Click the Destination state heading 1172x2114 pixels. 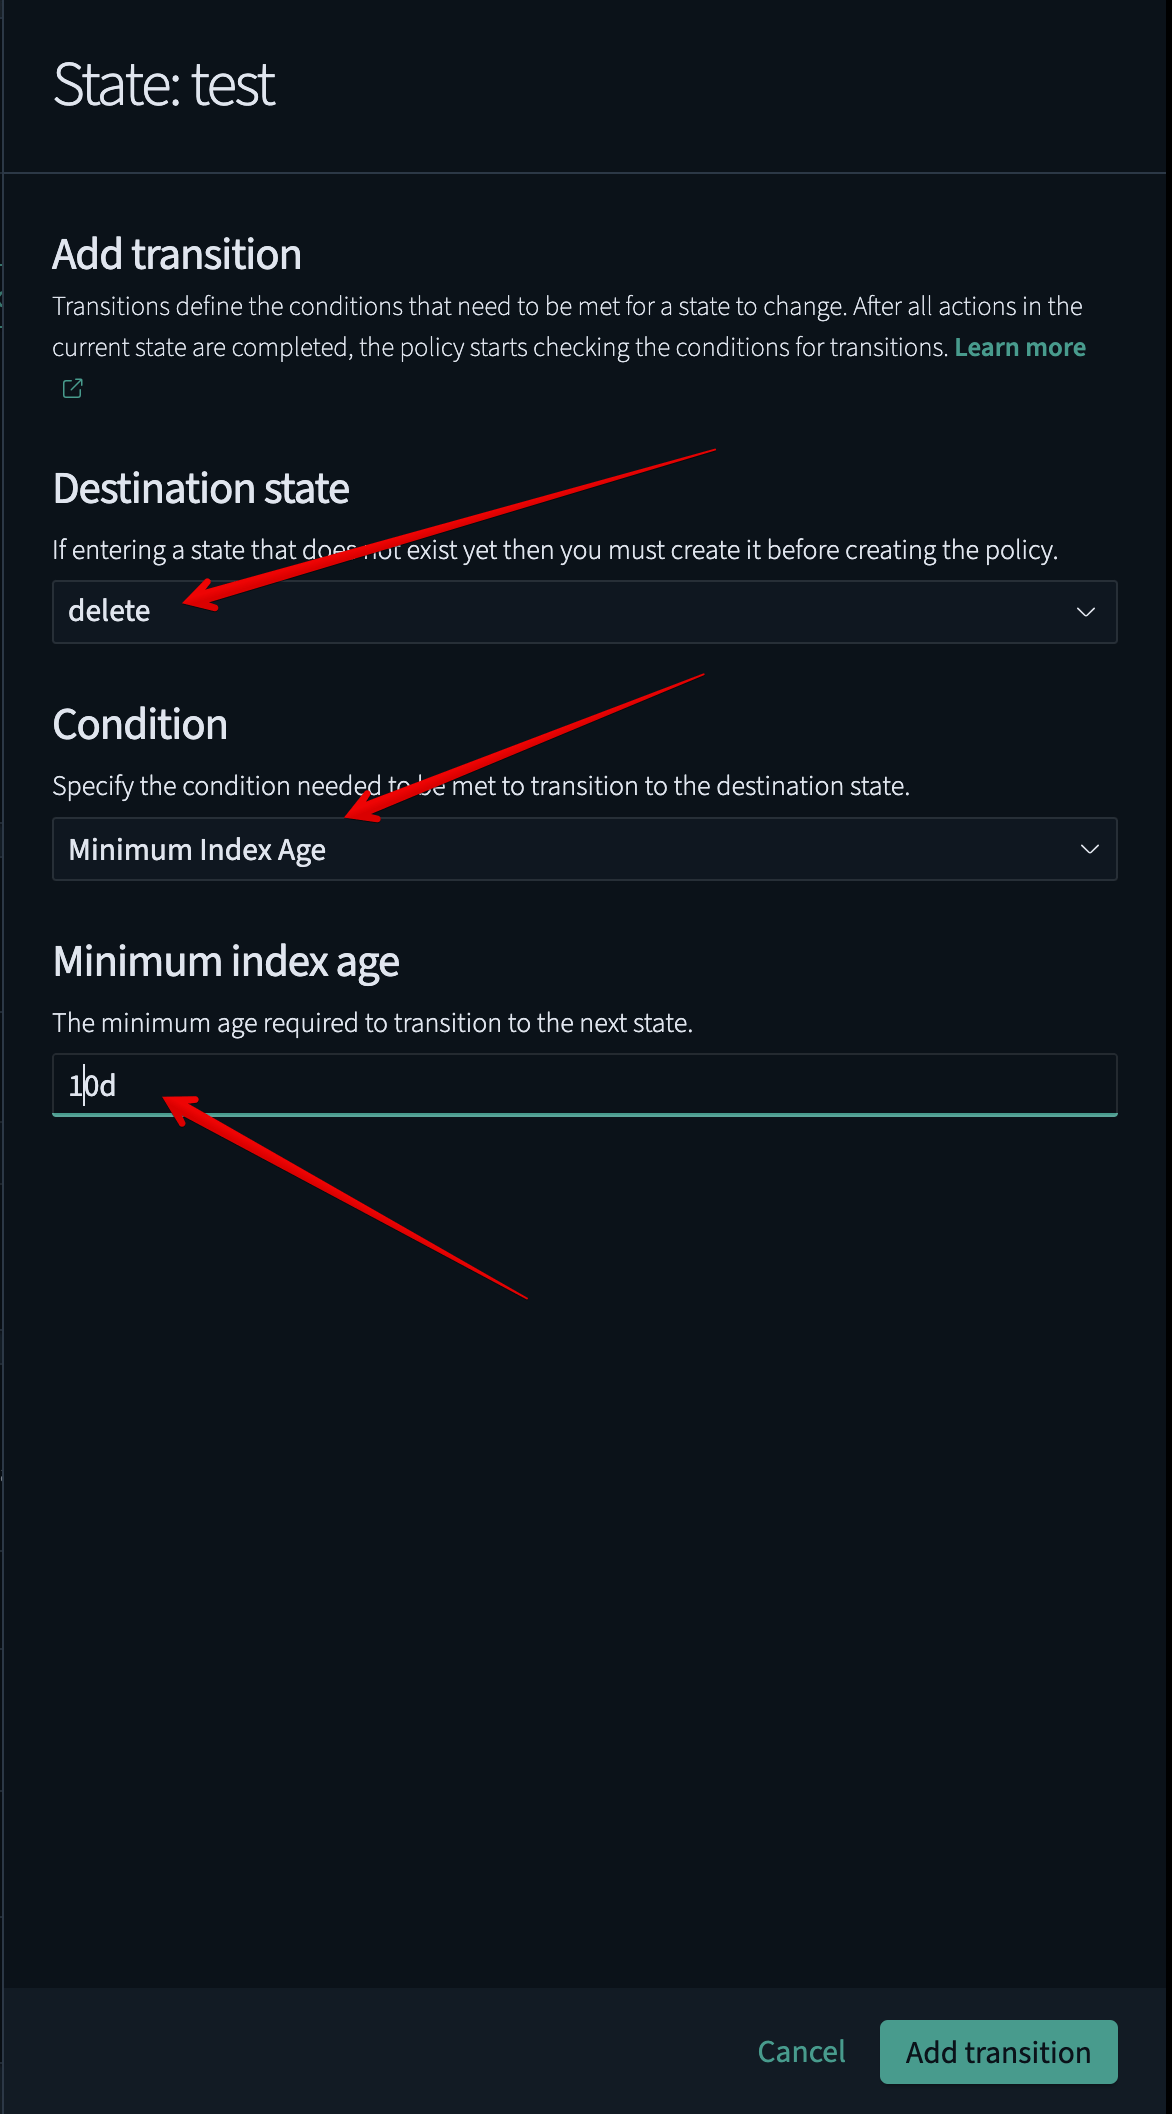201,489
